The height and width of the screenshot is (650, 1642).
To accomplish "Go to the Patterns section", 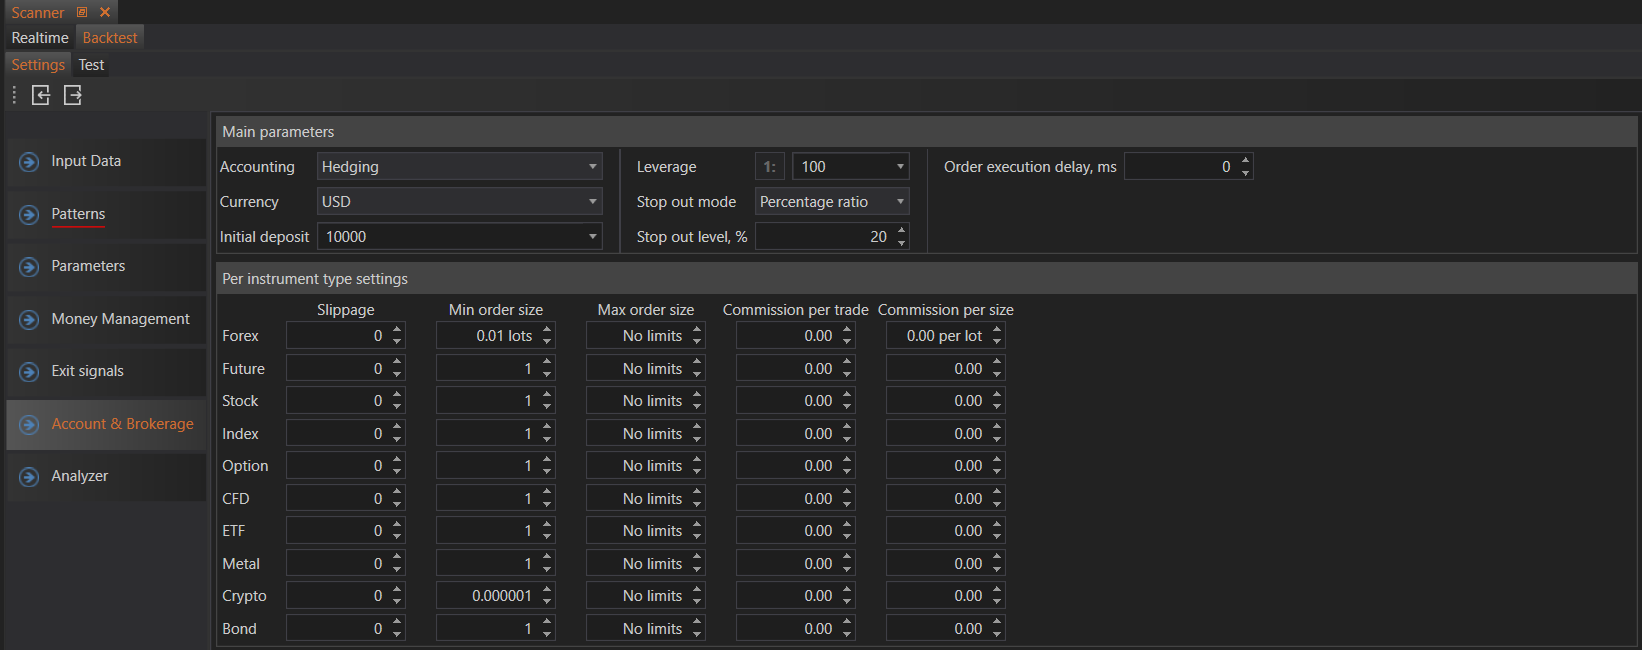I will (x=105, y=214).
